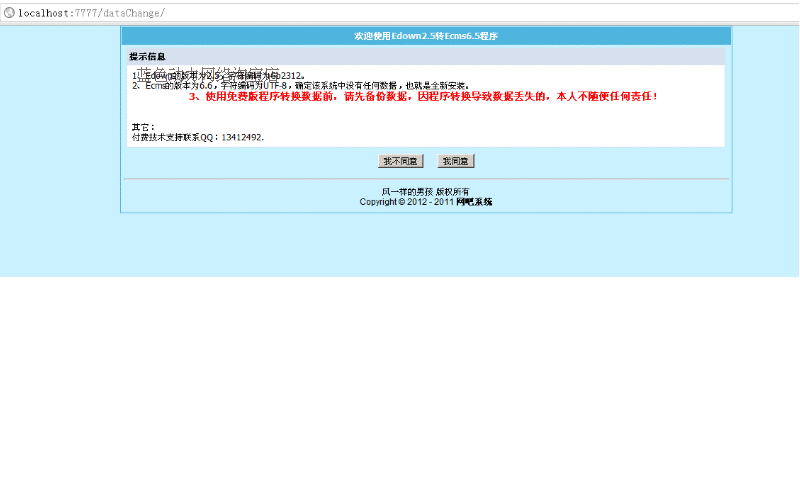Click the 我不同意 button

tap(401, 161)
